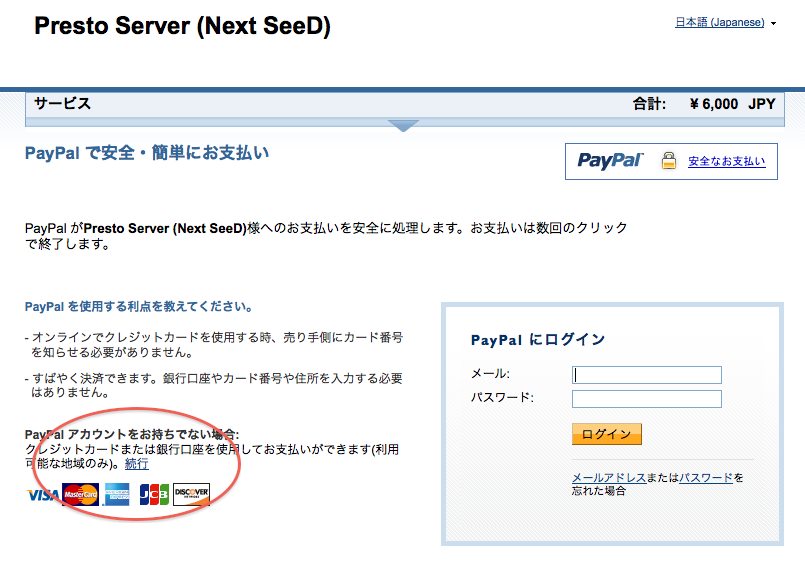Click PayPal を使用する利点を教えてください heading
This screenshot has height=568, width=805.
(x=139, y=307)
